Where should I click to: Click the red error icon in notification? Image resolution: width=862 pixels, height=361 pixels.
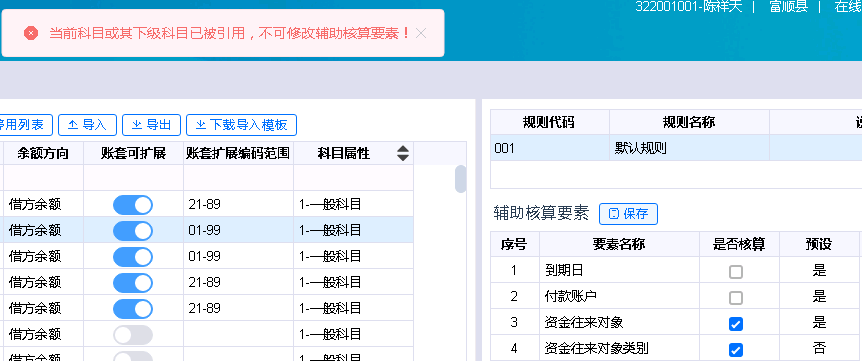31,34
